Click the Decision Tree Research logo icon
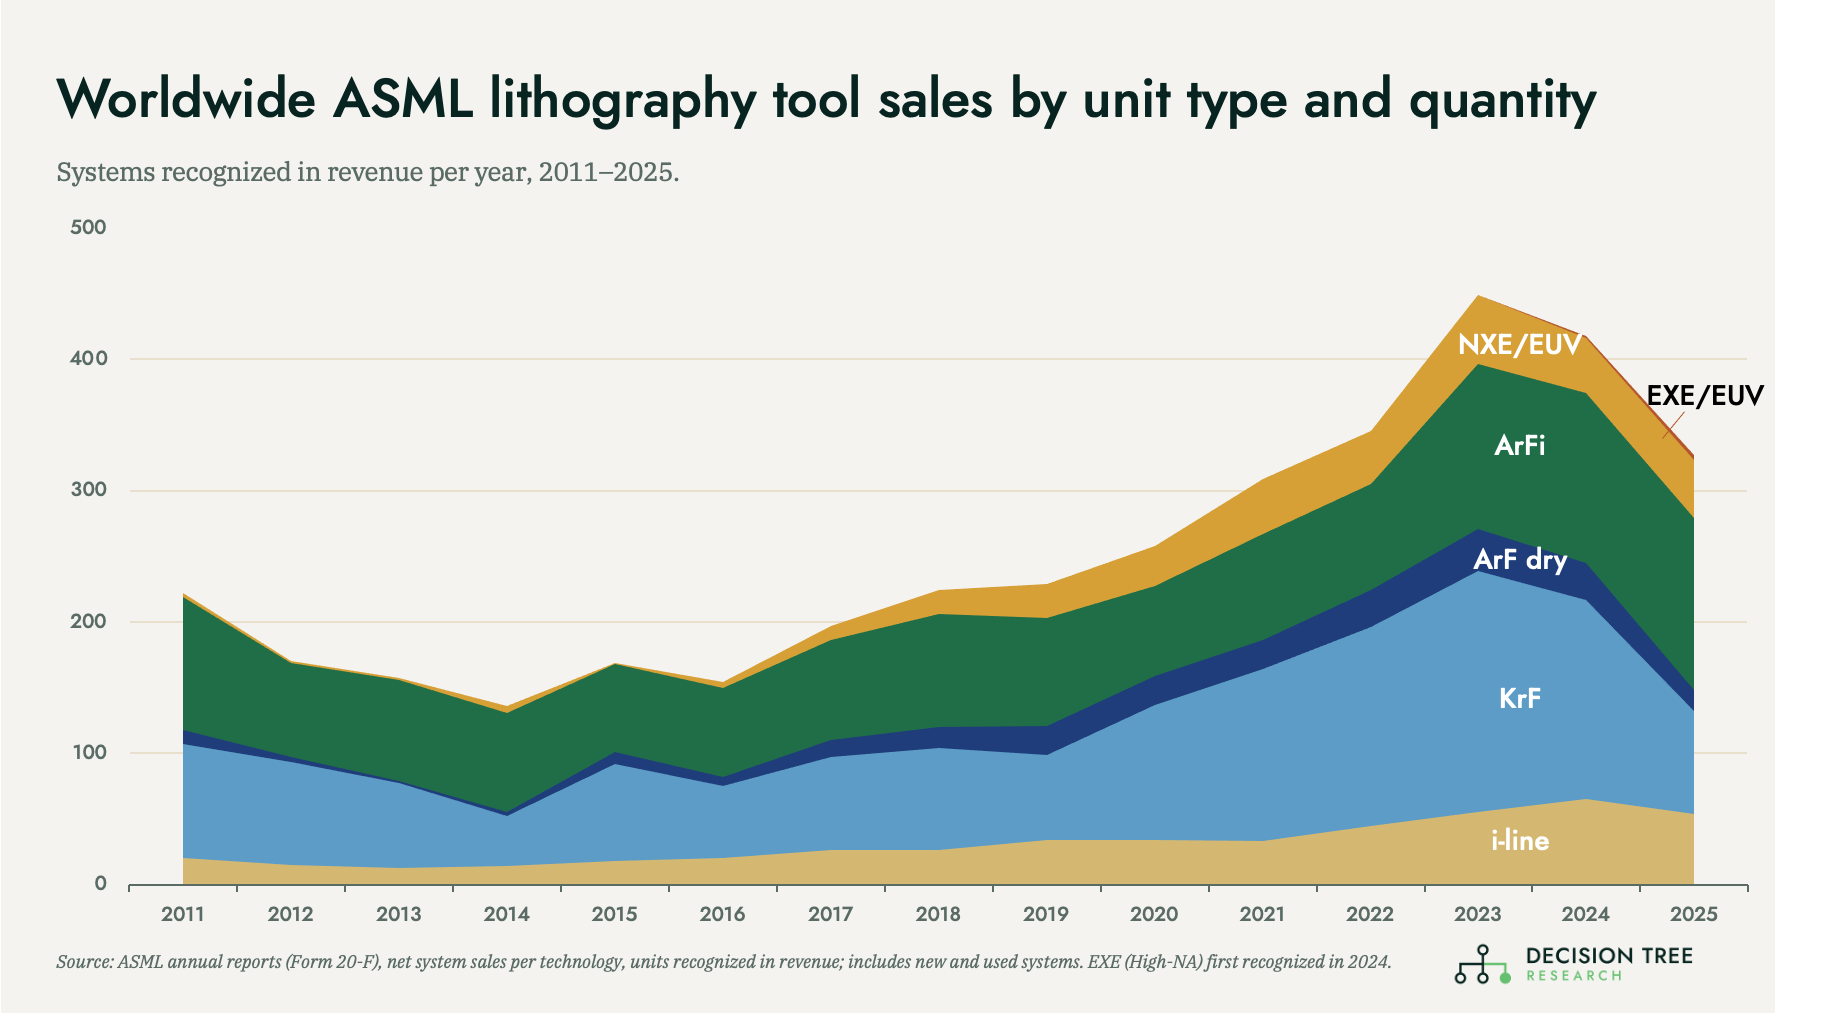1826x1014 pixels. point(1482,964)
